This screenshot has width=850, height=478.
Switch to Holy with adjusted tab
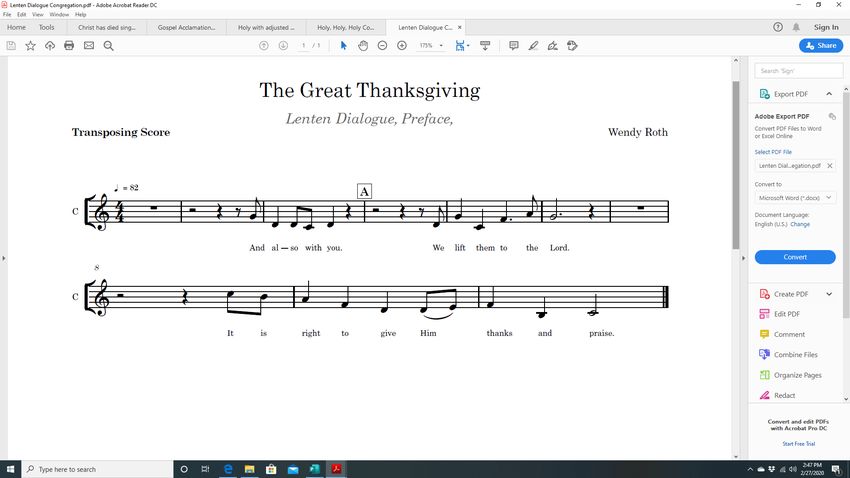(x=266, y=27)
